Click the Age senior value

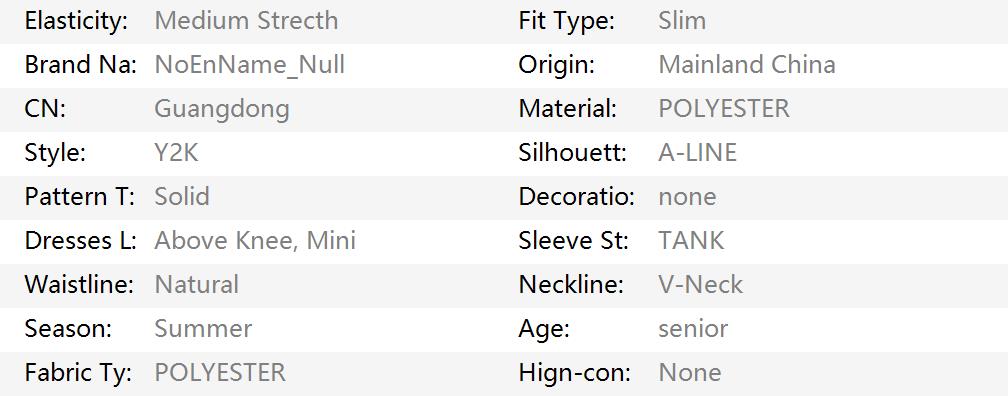(x=693, y=328)
